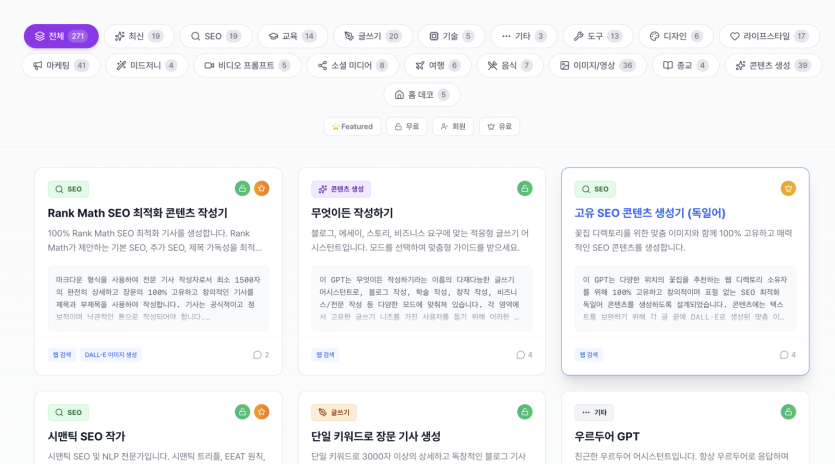
Task: Open Rank Math SEO 최적화 콘텐츠 작성기 title
Action: click(137, 213)
